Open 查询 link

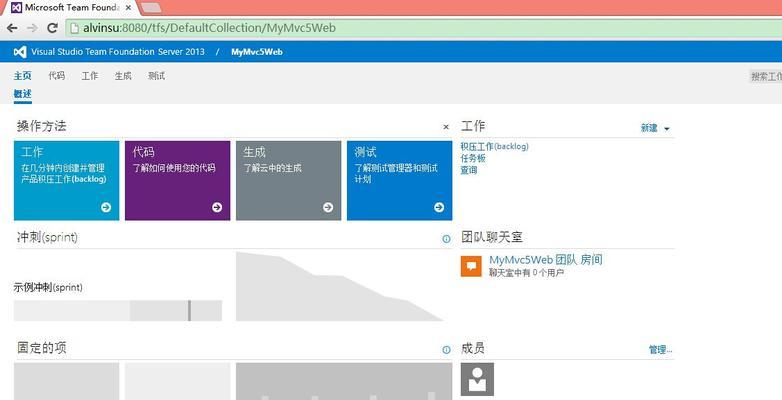tap(469, 170)
